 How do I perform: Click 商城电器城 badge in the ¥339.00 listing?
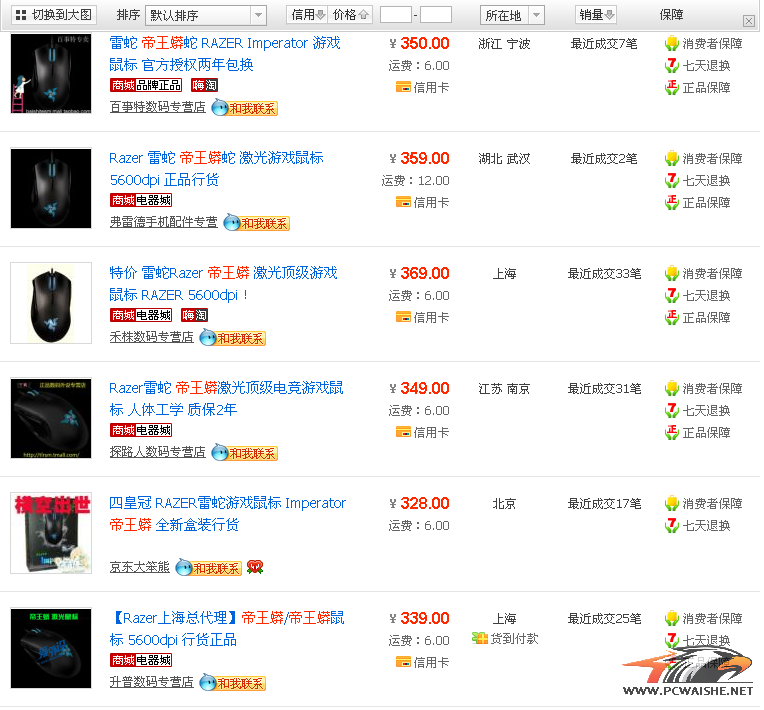[141, 660]
